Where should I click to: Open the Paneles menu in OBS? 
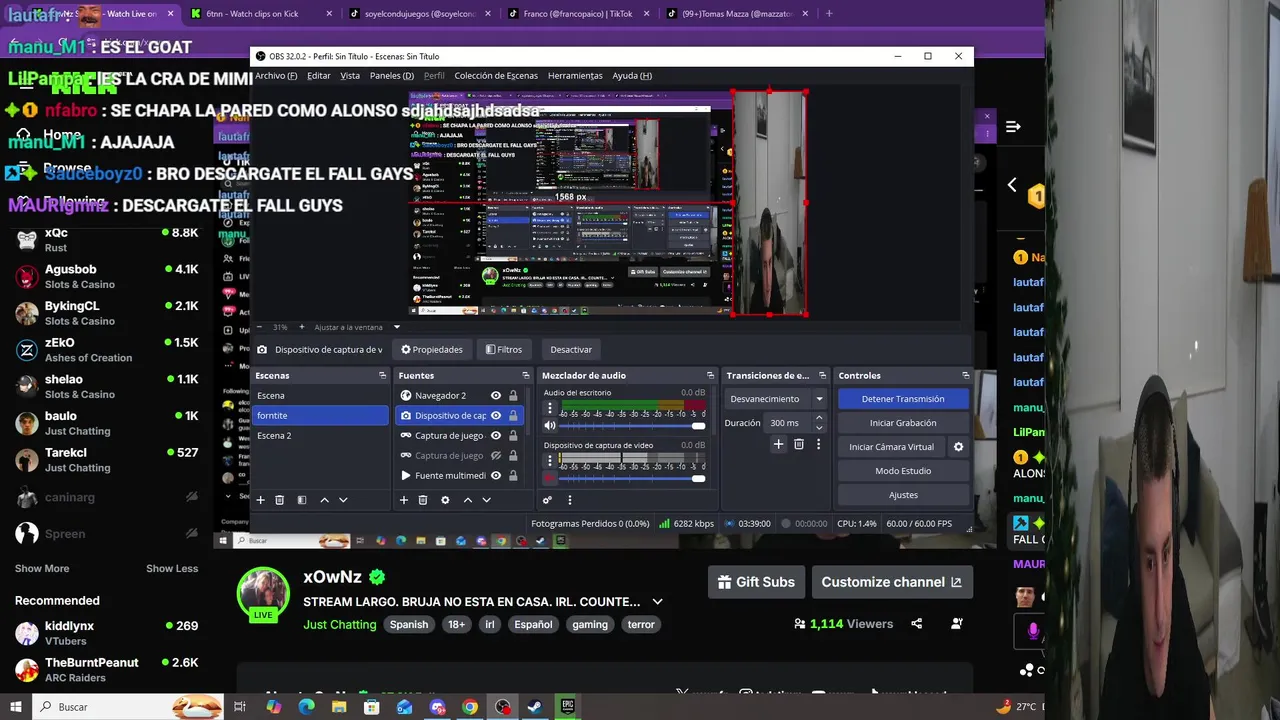(391, 75)
